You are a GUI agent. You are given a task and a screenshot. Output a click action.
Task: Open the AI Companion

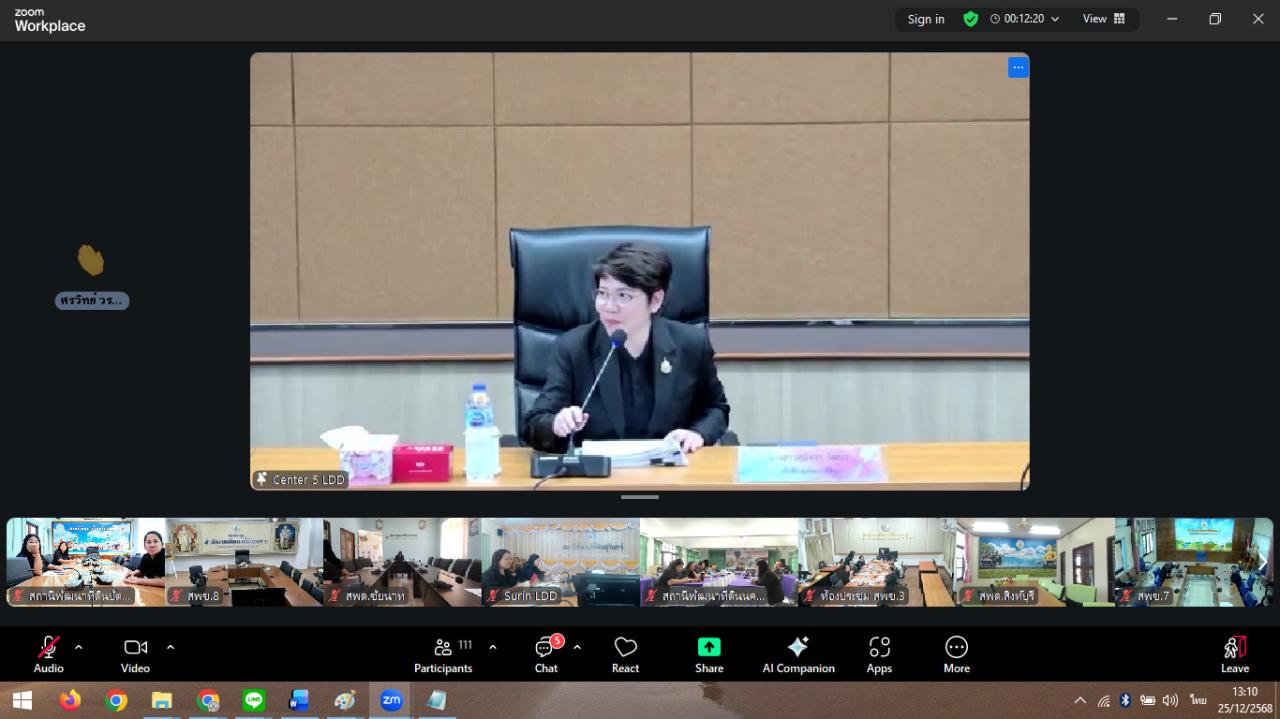pyautogui.click(x=798, y=655)
